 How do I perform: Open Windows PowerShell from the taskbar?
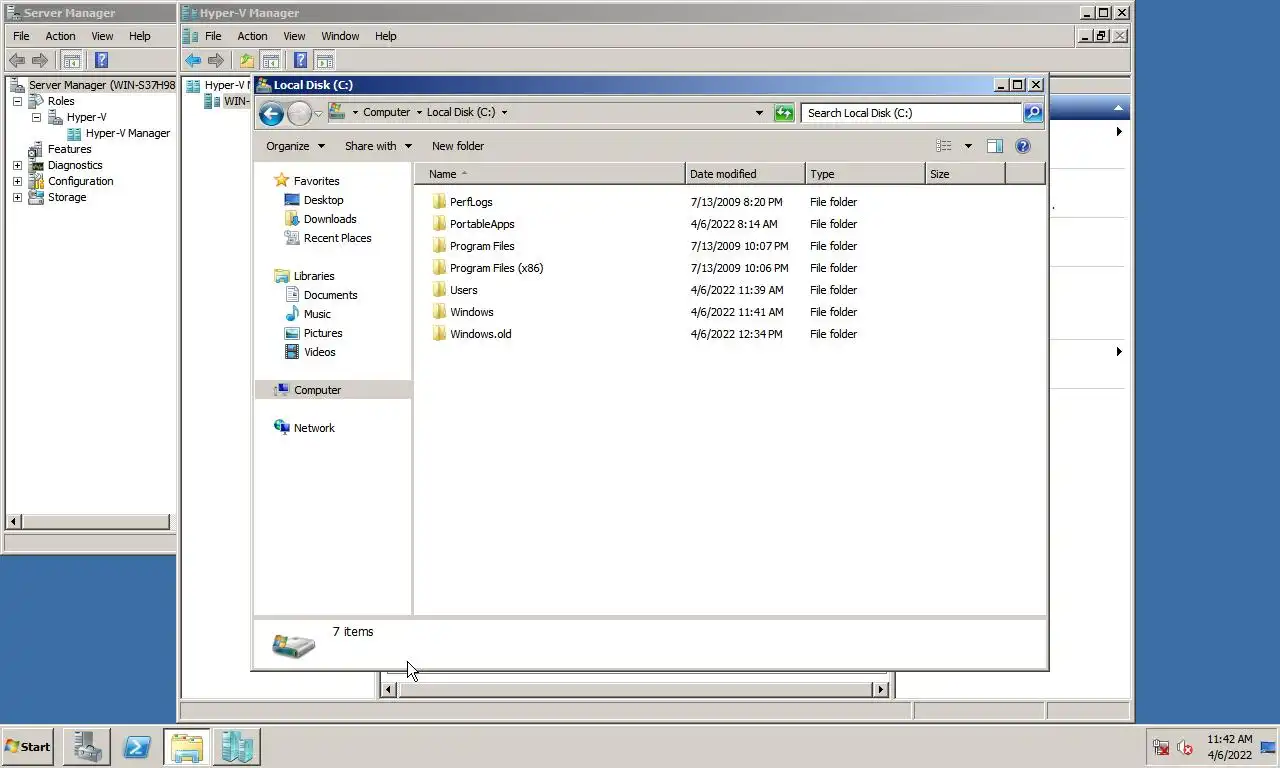click(x=136, y=747)
